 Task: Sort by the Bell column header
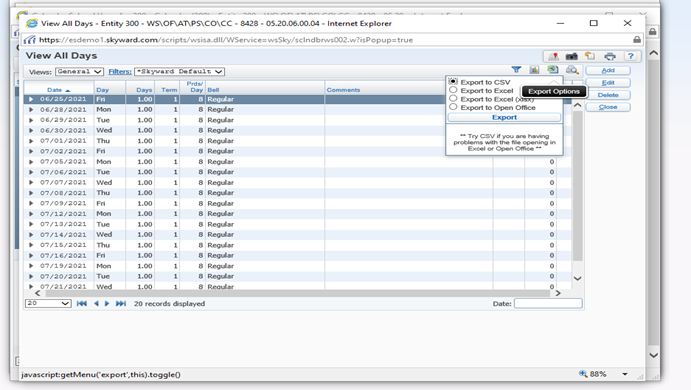(x=213, y=90)
